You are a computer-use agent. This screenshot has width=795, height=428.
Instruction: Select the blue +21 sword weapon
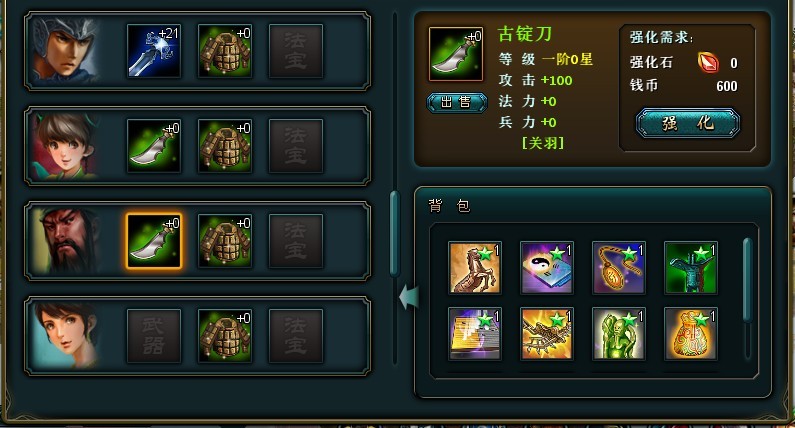point(154,51)
